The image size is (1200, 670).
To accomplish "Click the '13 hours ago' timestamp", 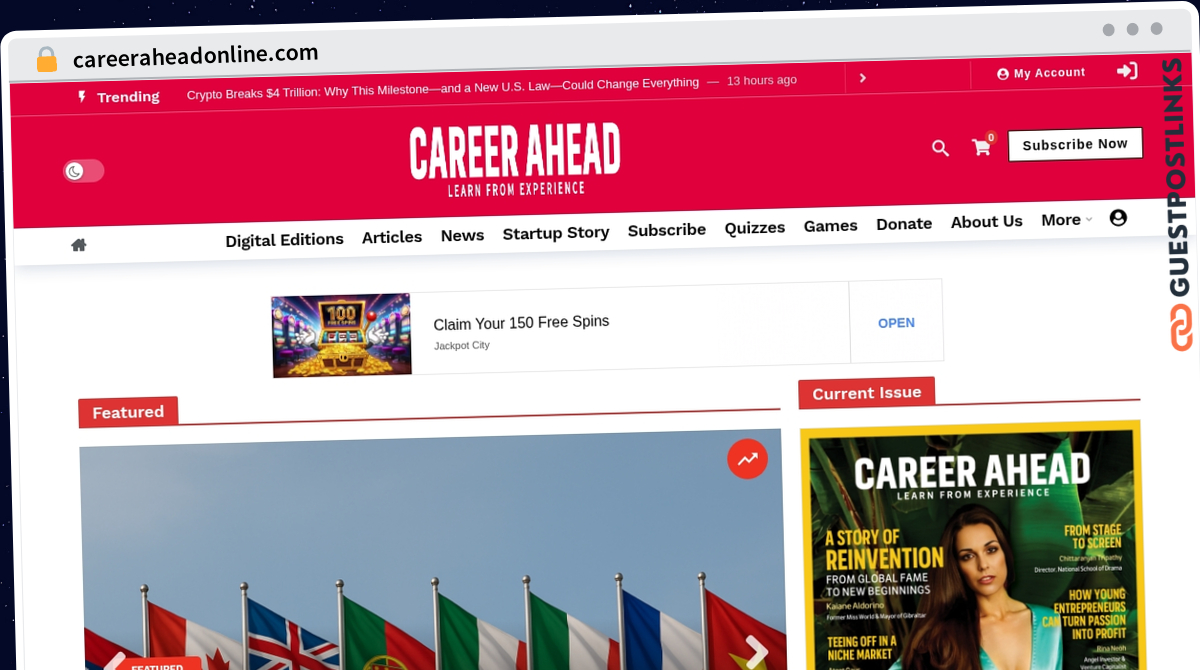I will (761, 80).
